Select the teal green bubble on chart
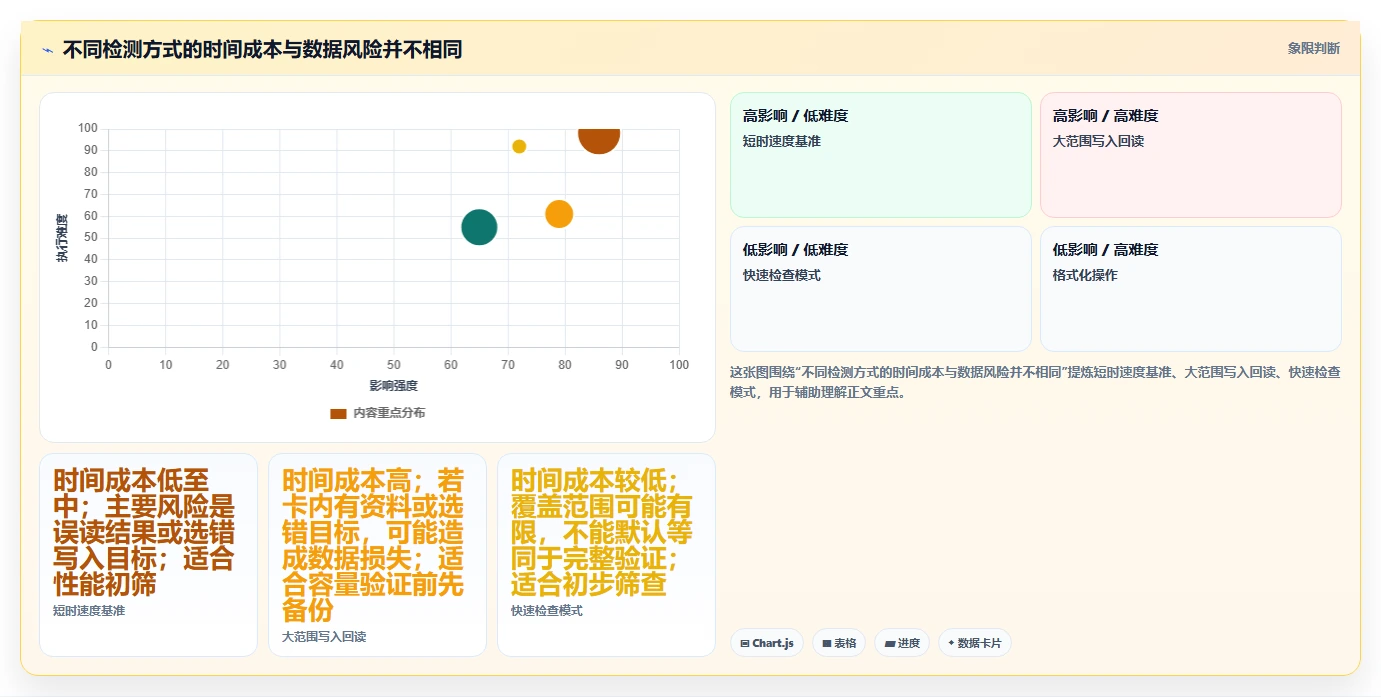Screen dimensions: 1381x697 [479, 227]
